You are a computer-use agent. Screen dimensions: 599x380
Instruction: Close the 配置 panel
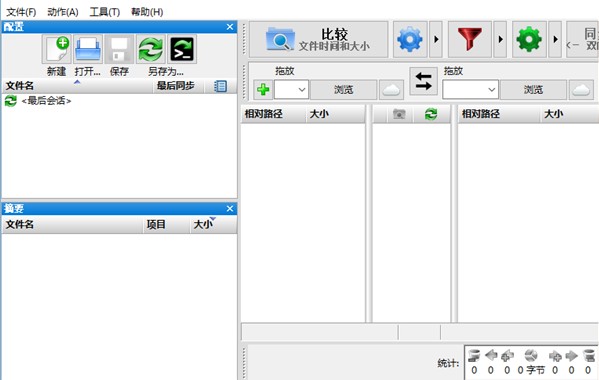[230, 27]
